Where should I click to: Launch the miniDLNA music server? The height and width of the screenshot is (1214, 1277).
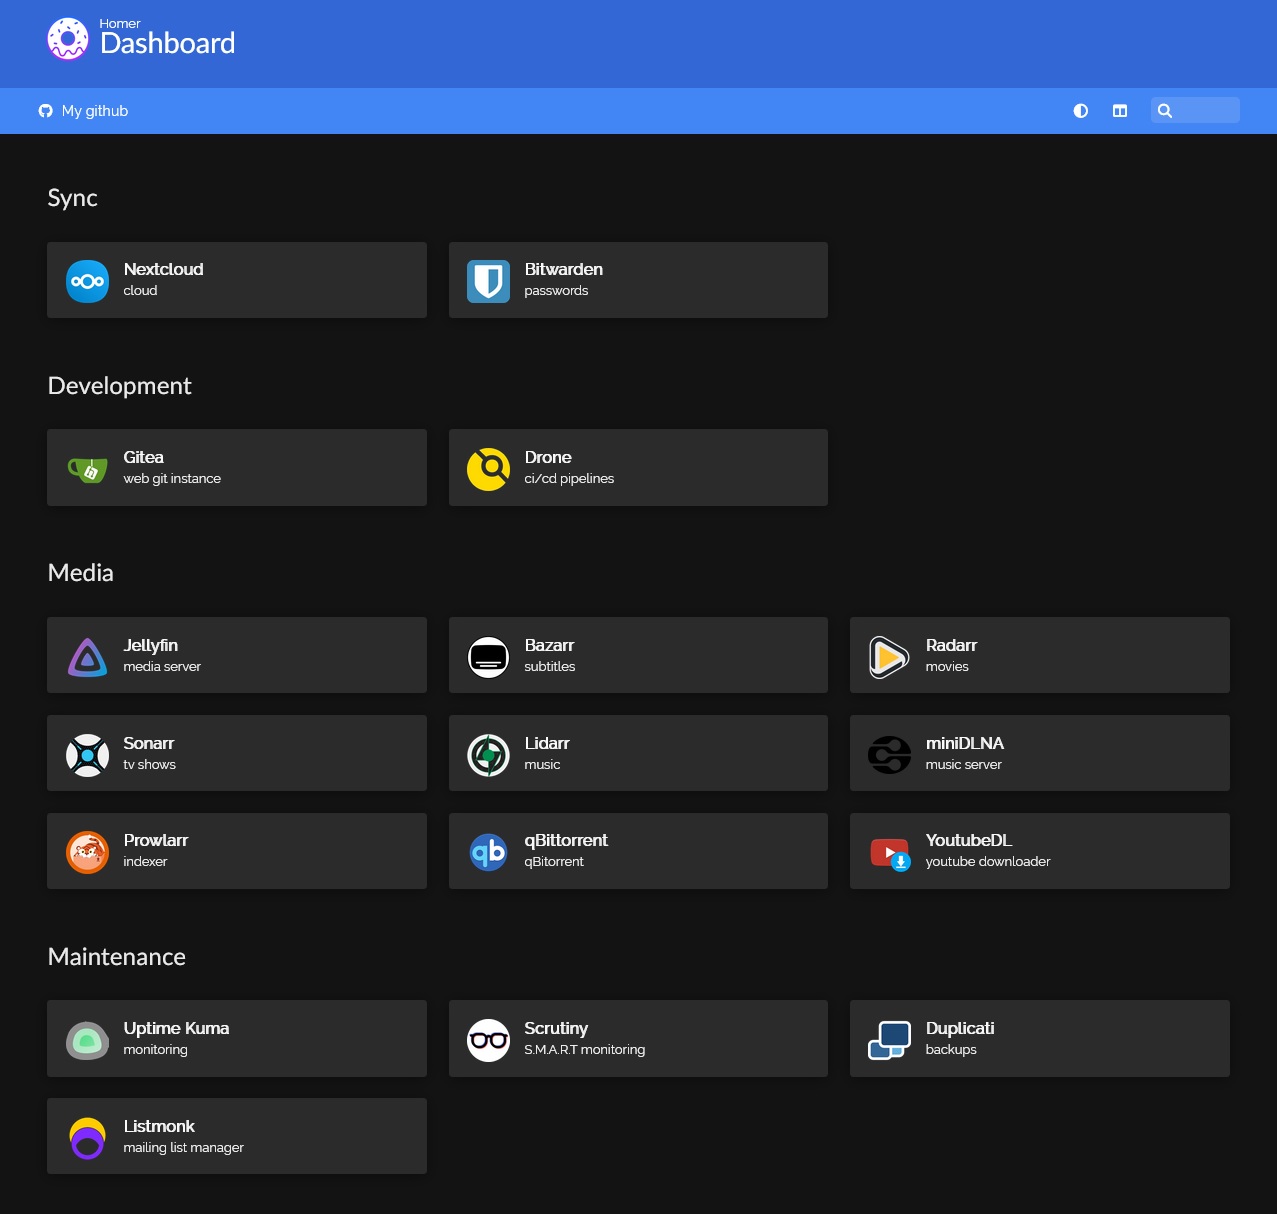[x=1039, y=753]
